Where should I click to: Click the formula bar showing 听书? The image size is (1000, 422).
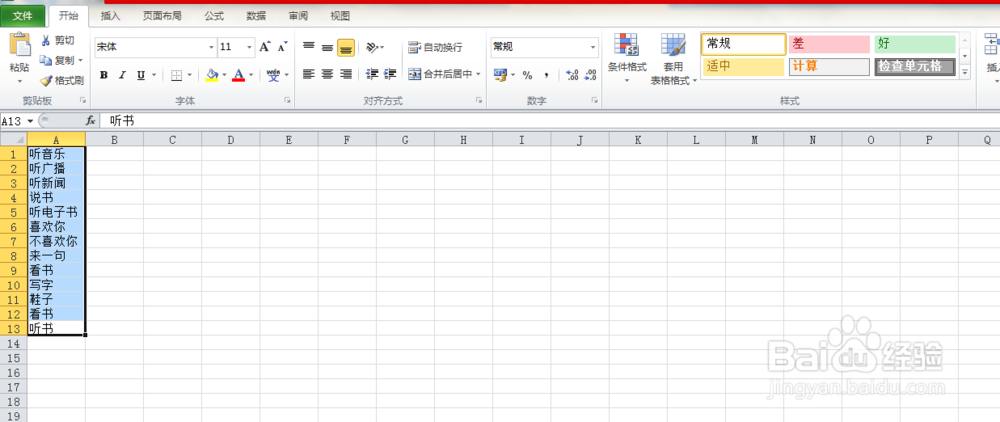tap(548, 120)
